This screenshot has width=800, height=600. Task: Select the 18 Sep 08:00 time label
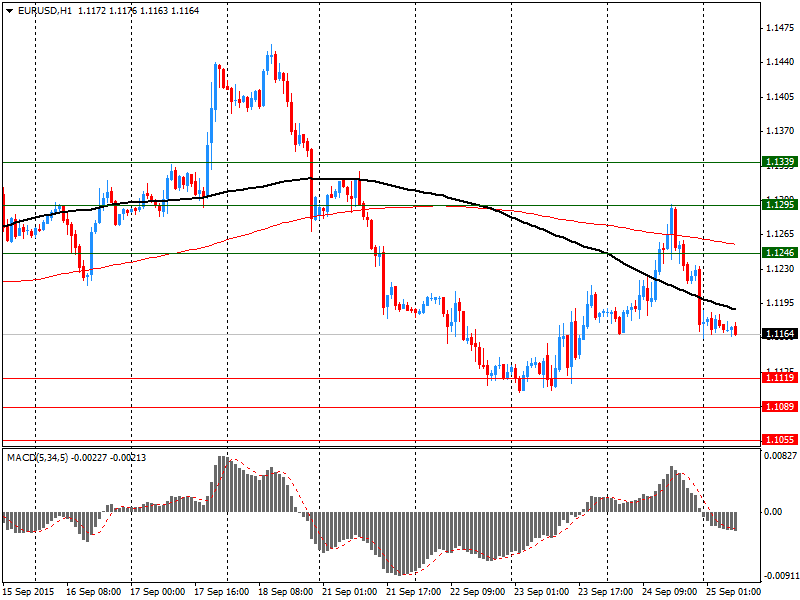[286, 592]
